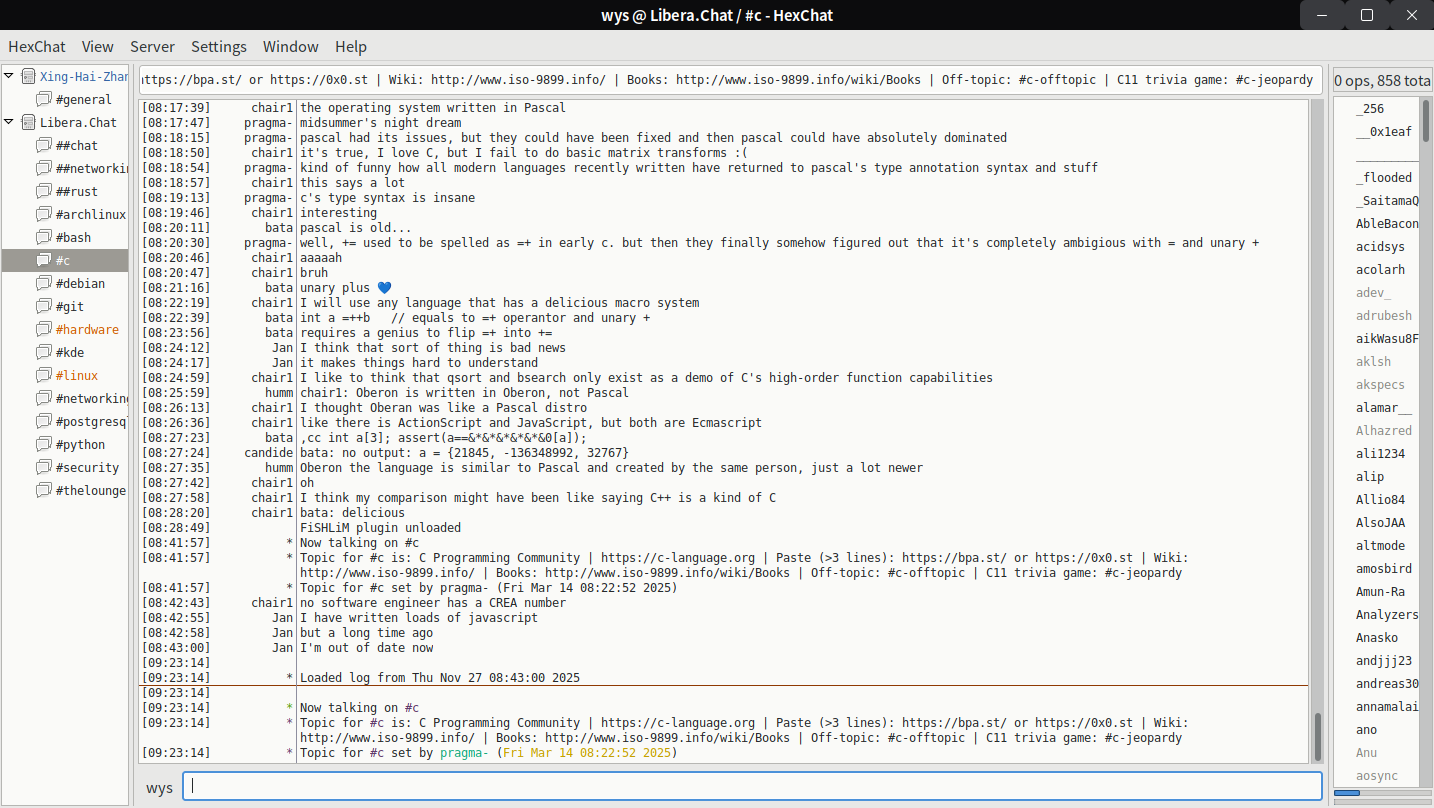This screenshot has height=808, width=1434.
Task: Click the icon beside #security channel
Action: point(43,468)
